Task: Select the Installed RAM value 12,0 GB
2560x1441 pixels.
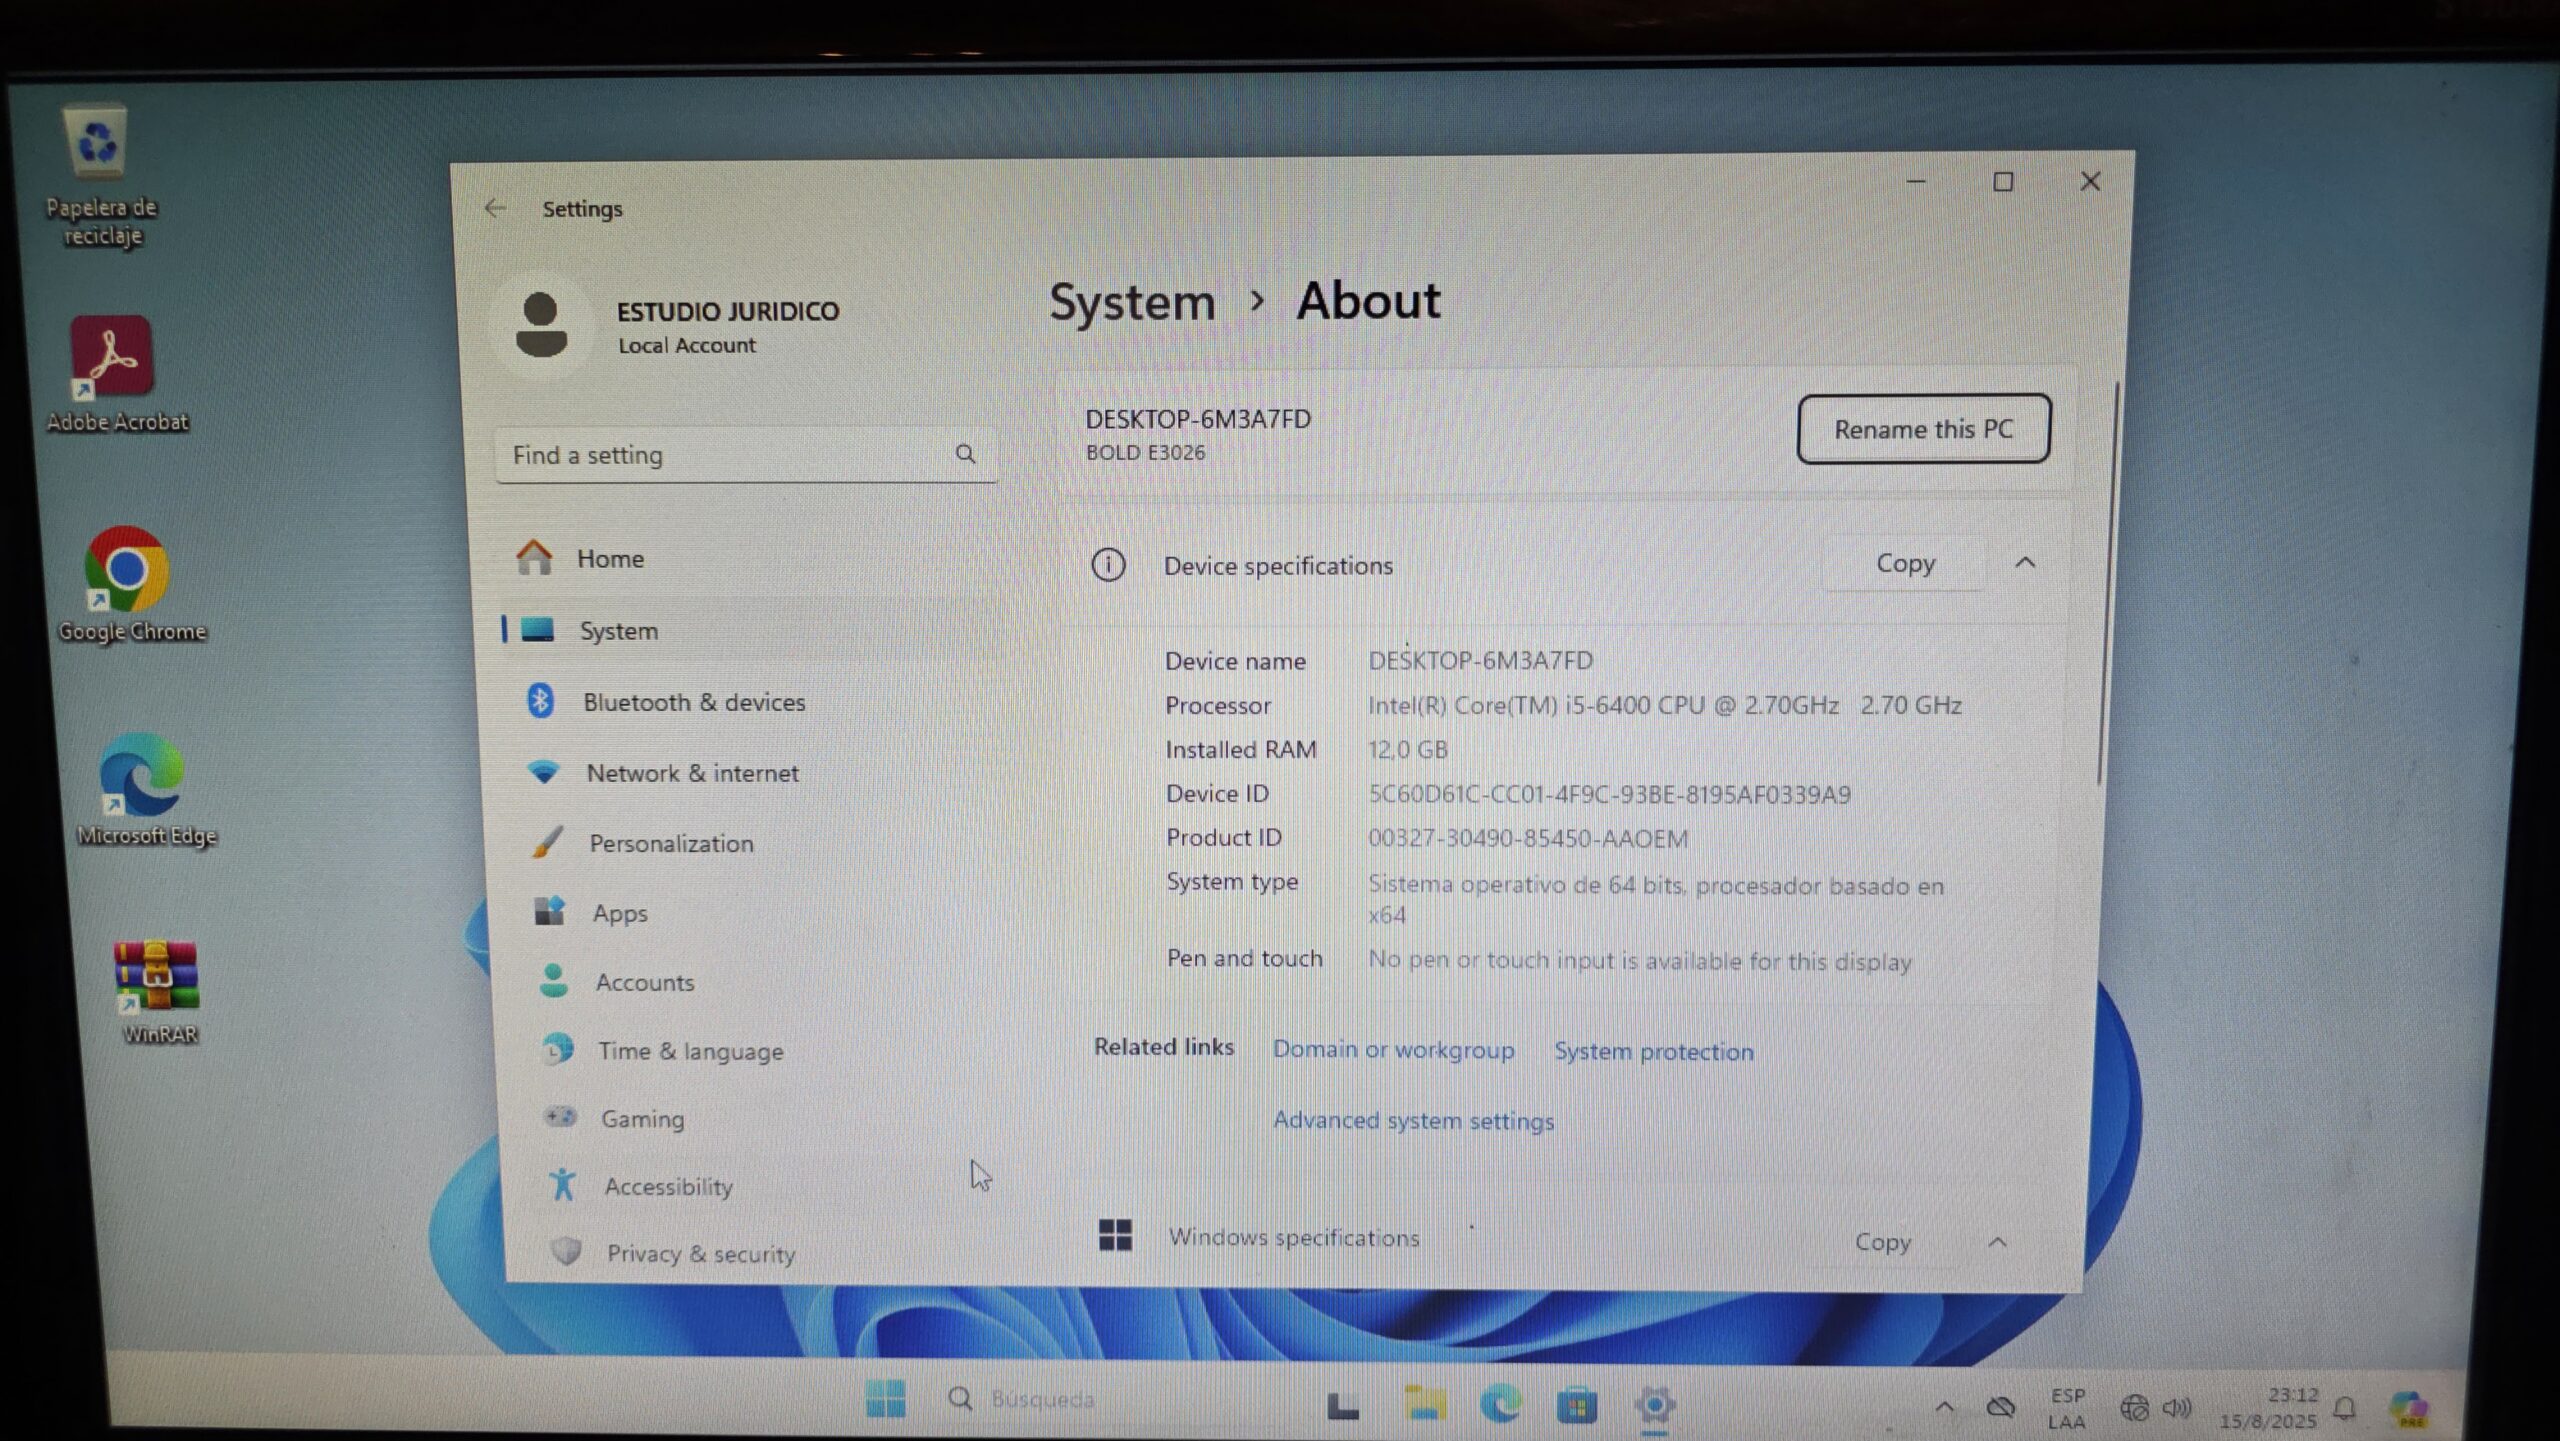Action: (1407, 749)
